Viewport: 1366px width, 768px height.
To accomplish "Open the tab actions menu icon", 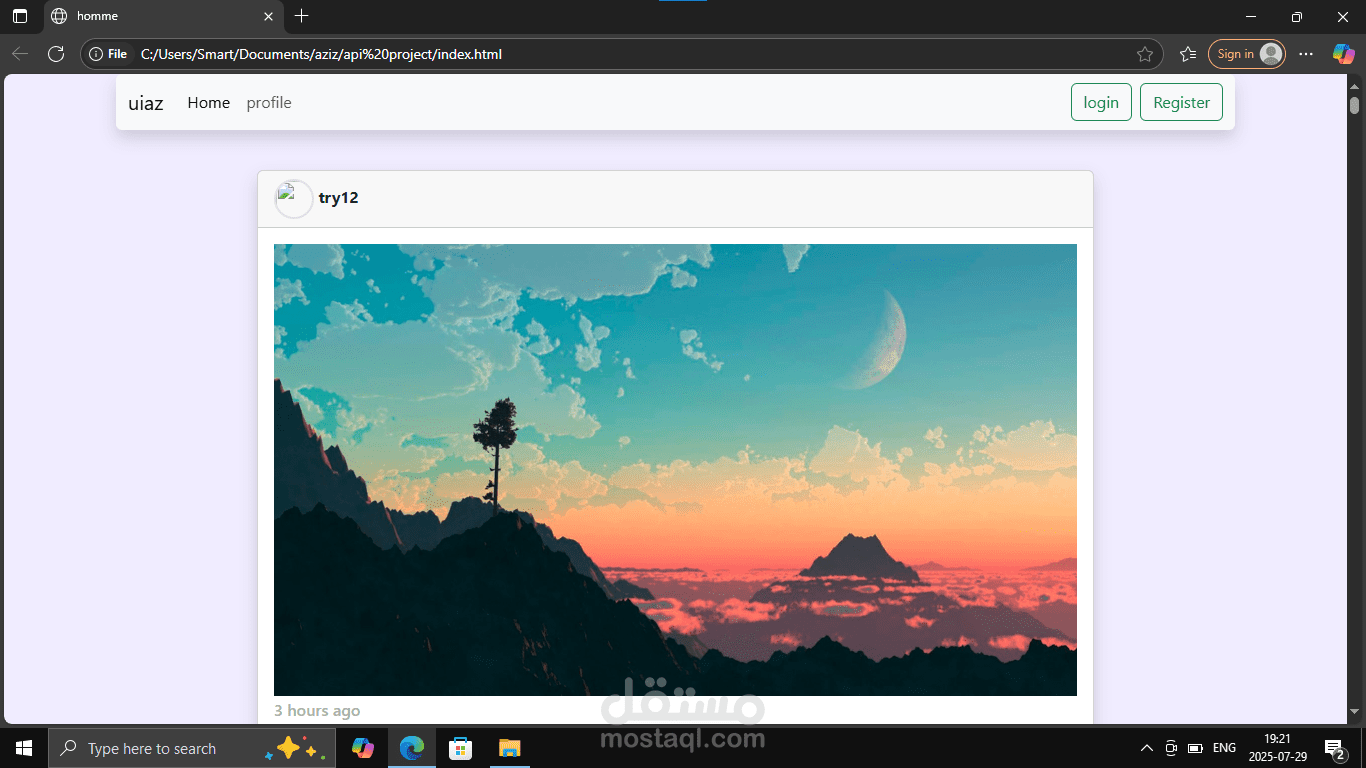I will click(20, 16).
